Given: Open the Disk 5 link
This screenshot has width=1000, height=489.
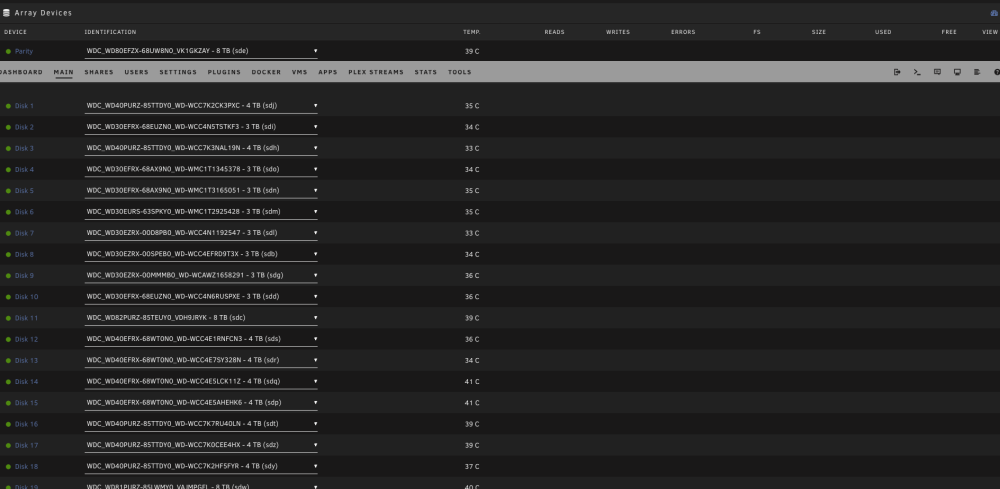Looking at the screenshot, I should pyautogui.click(x=24, y=191).
